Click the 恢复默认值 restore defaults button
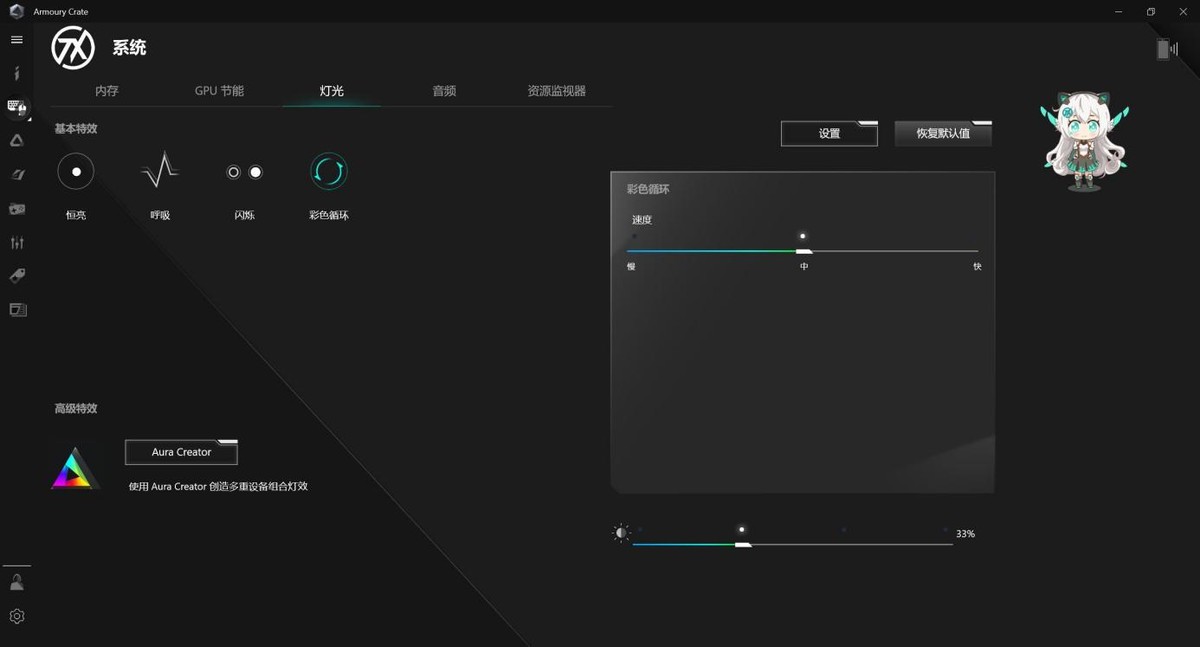 coord(943,134)
